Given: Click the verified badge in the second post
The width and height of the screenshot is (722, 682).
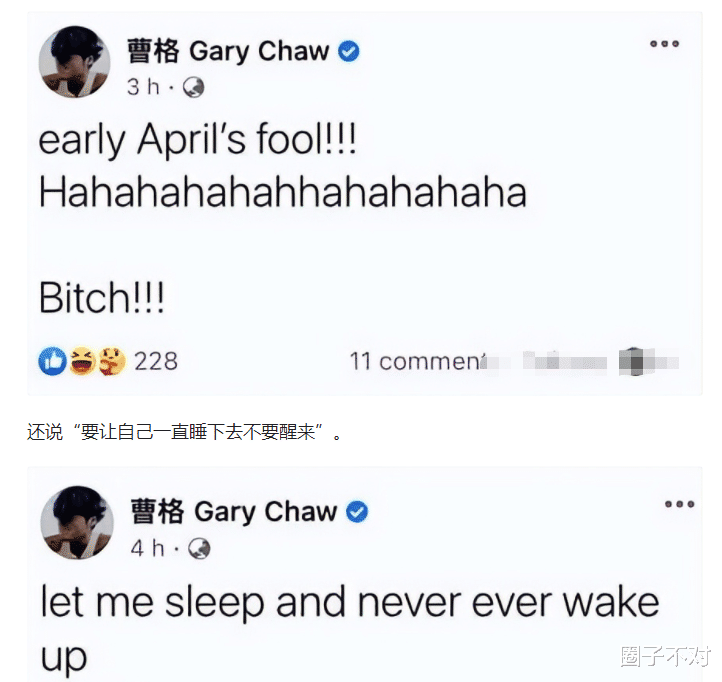Looking at the screenshot, I should [x=357, y=512].
